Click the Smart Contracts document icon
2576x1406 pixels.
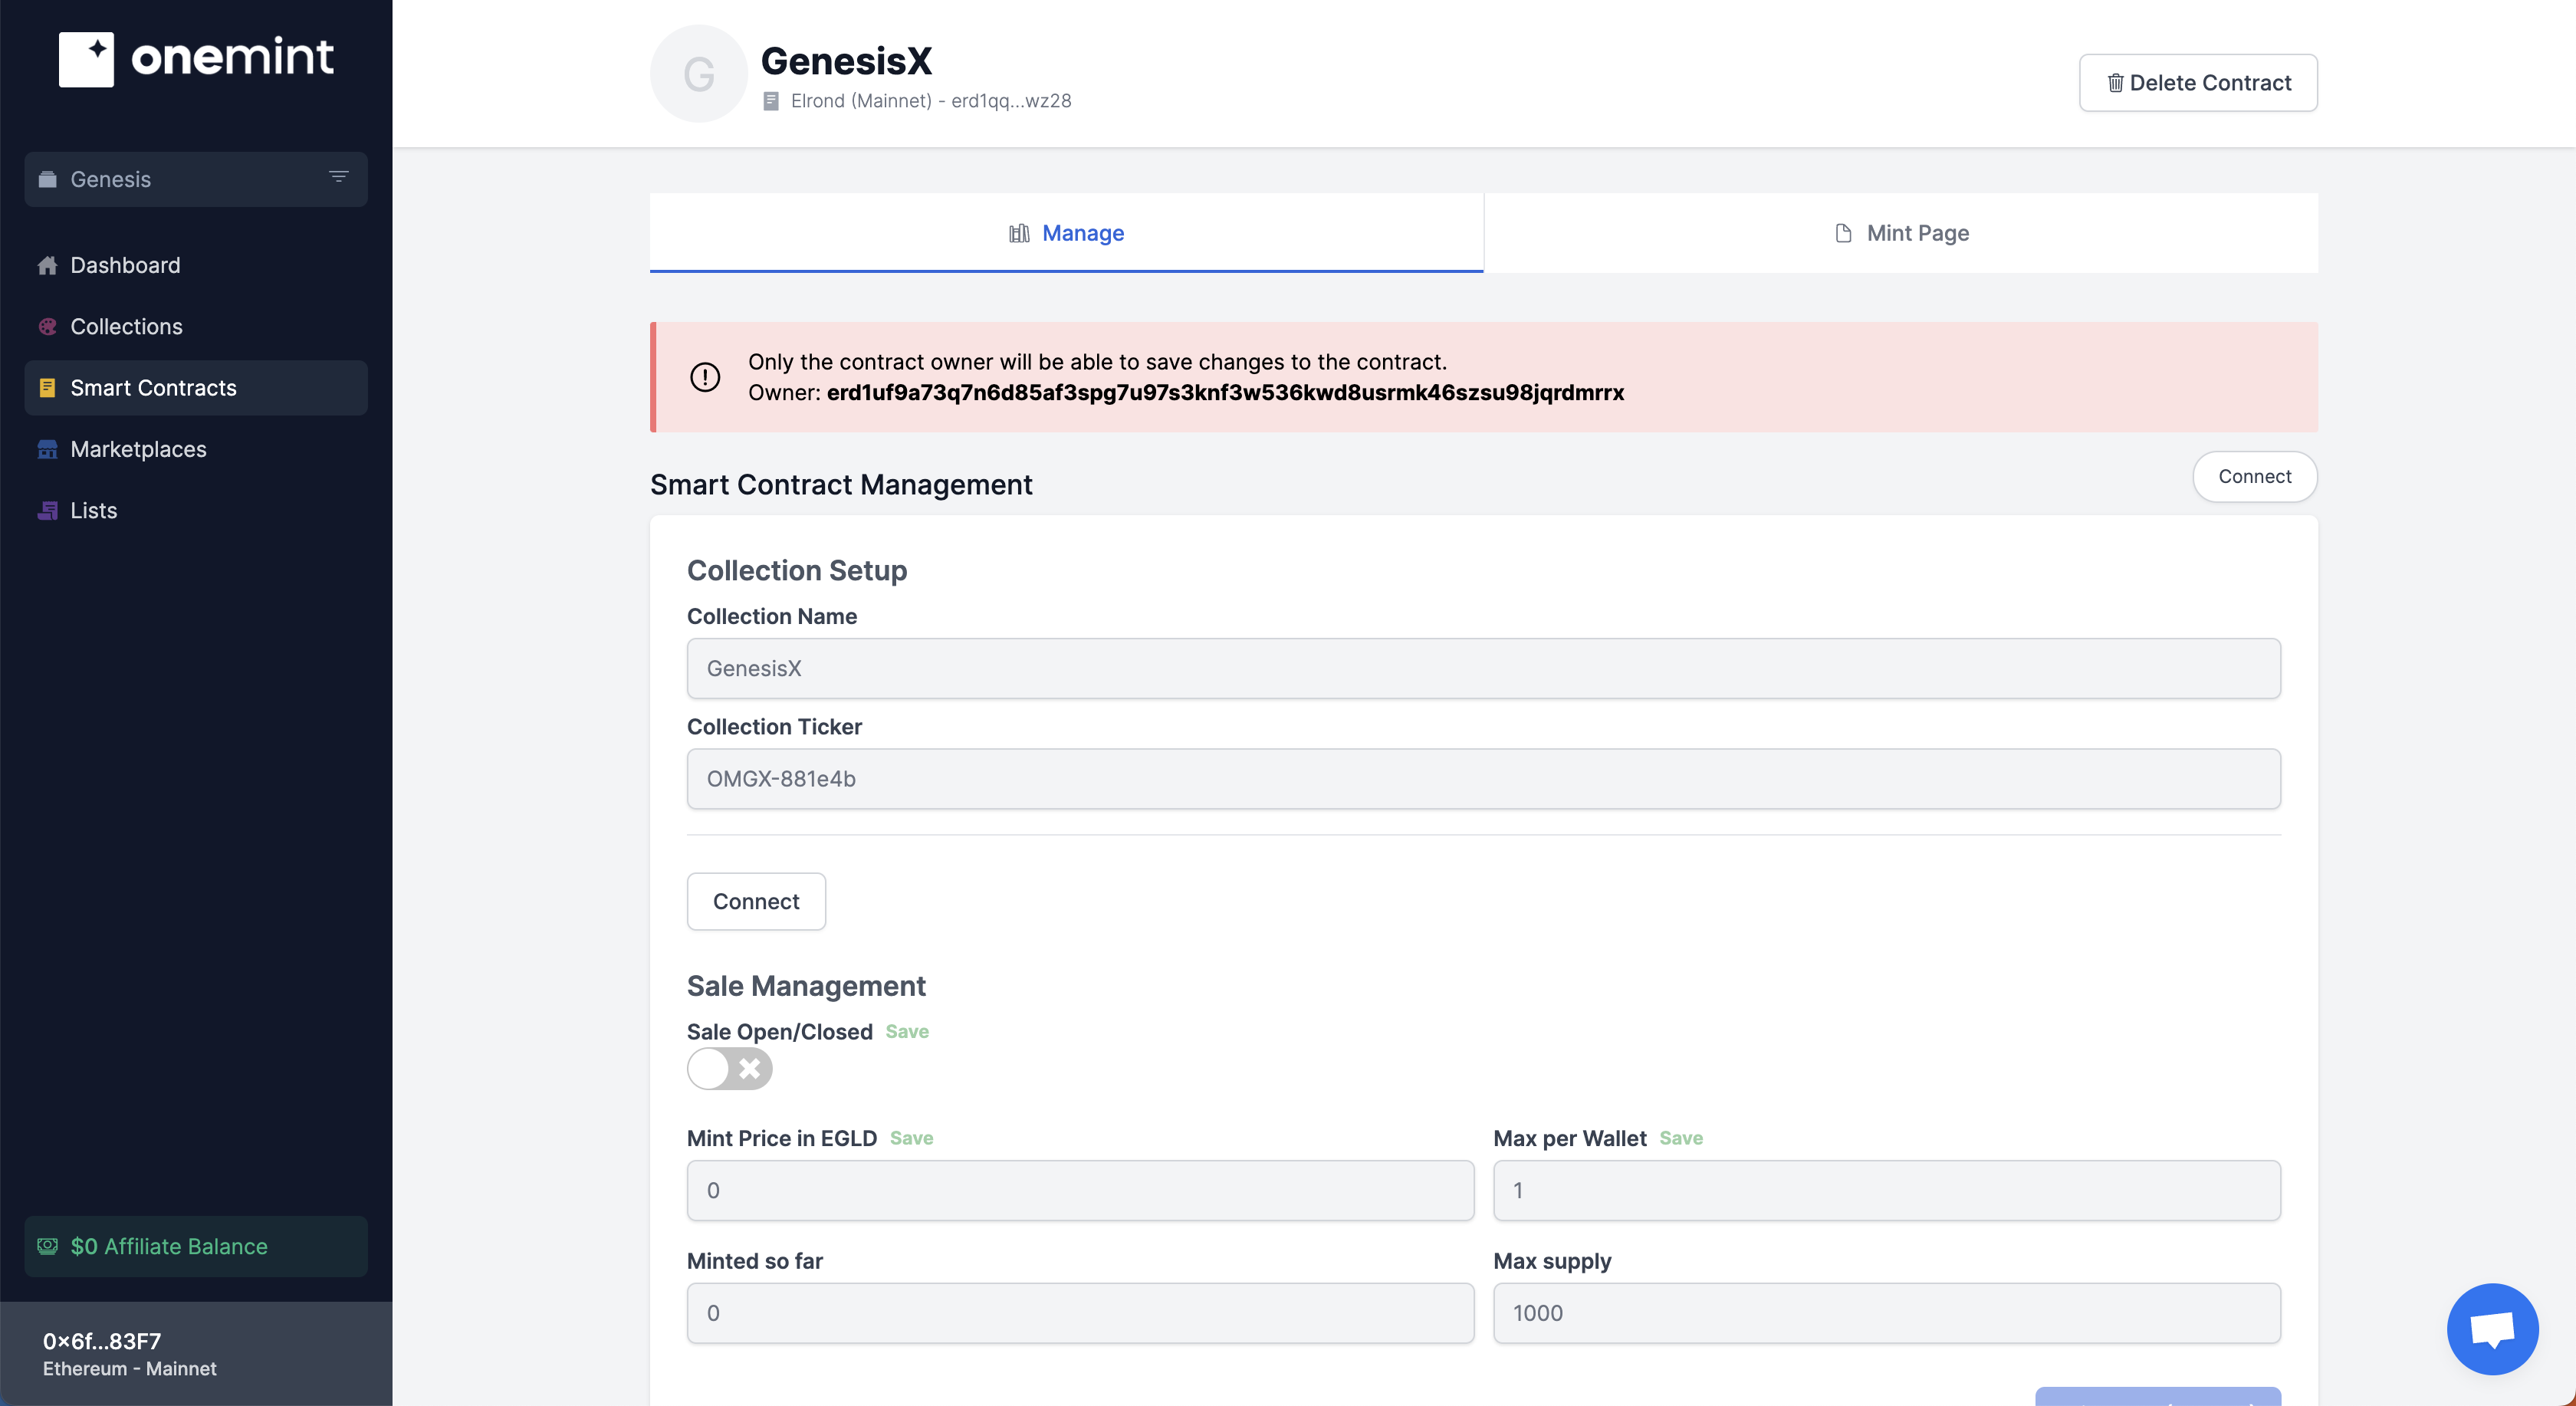(47, 388)
